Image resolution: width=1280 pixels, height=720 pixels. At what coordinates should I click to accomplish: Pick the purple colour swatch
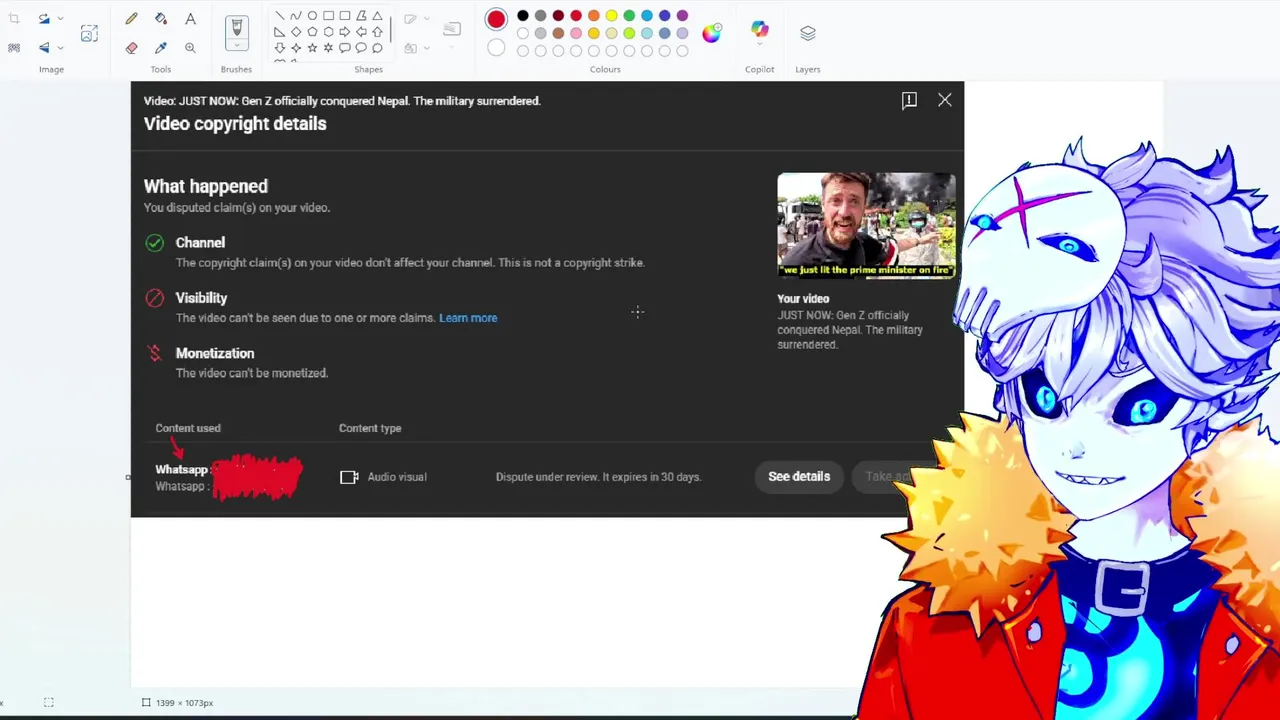click(x=682, y=16)
